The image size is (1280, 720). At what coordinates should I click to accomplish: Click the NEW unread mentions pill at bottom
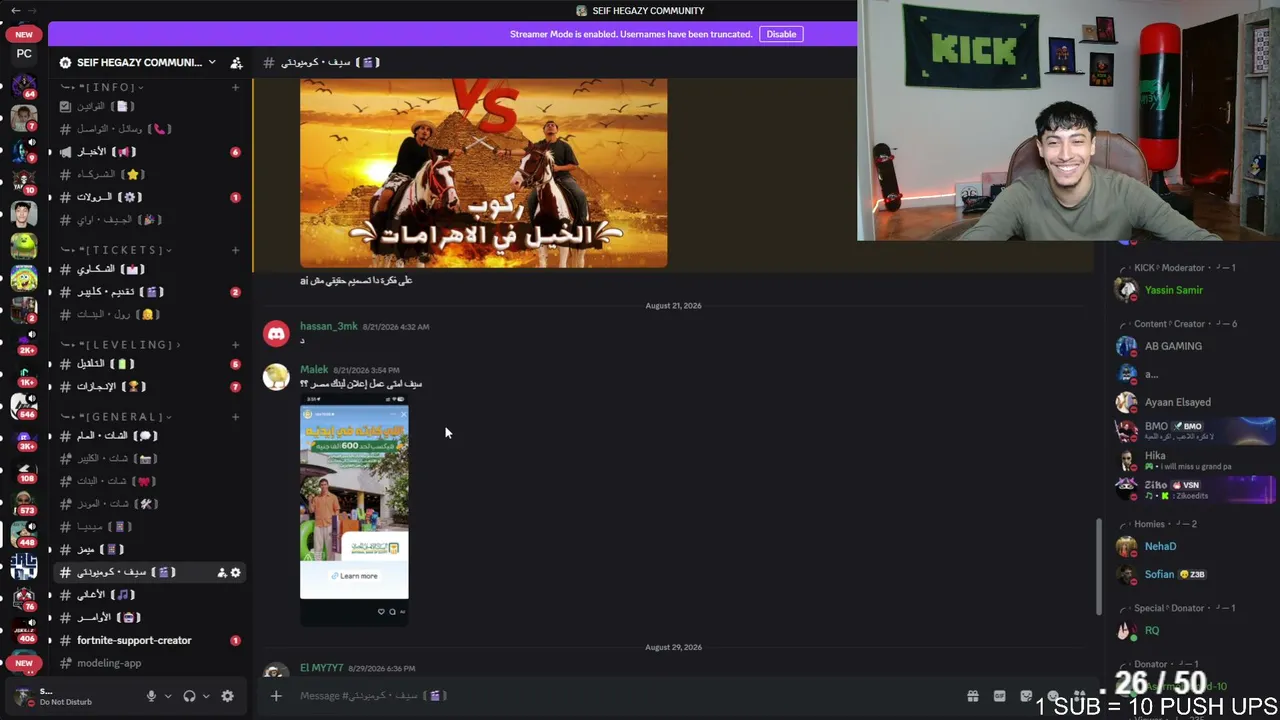(24, 663)
